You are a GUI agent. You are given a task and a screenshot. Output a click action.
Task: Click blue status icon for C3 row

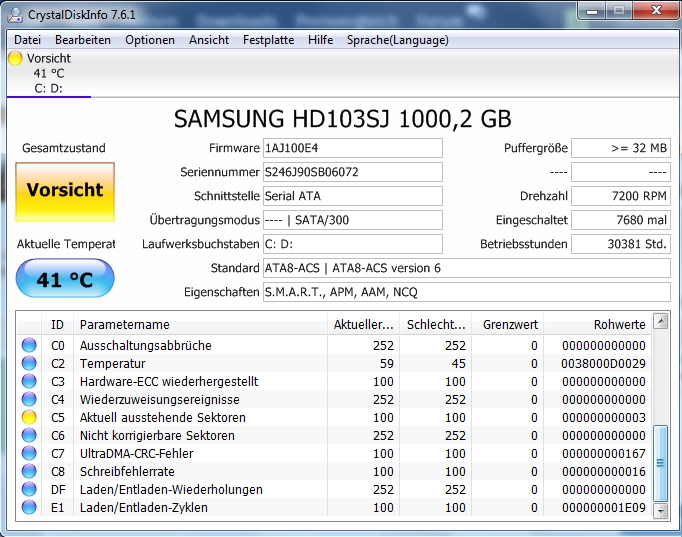tap(29, 381)
